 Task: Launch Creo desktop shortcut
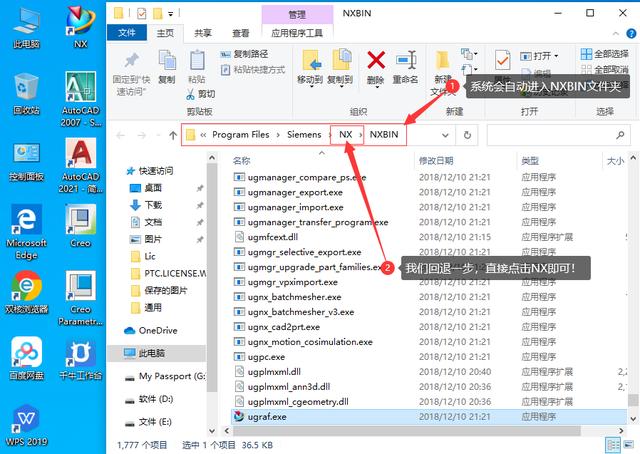[x=80, y=226]
